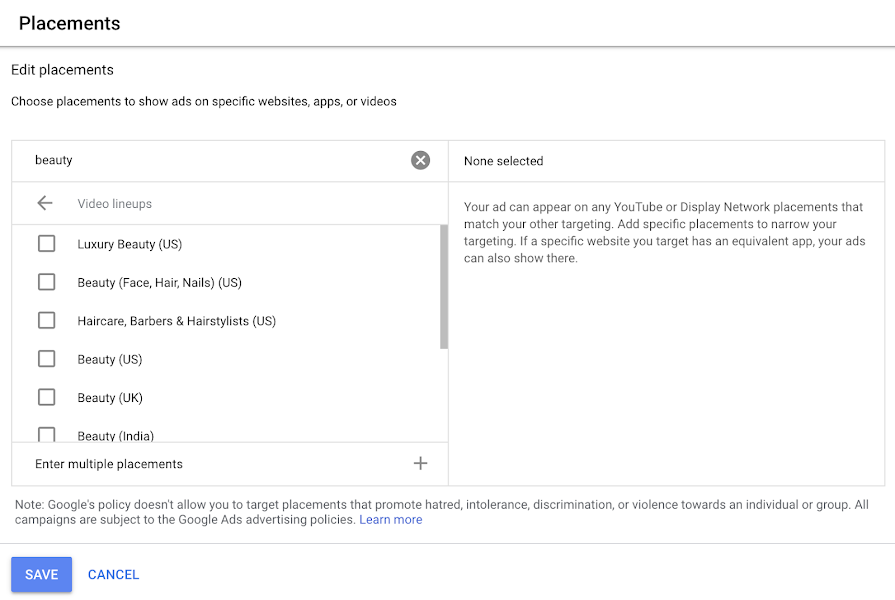Clear the beauty search text
Image resolution: width=895 pixels, height=600 pixels.
[421, 160]
